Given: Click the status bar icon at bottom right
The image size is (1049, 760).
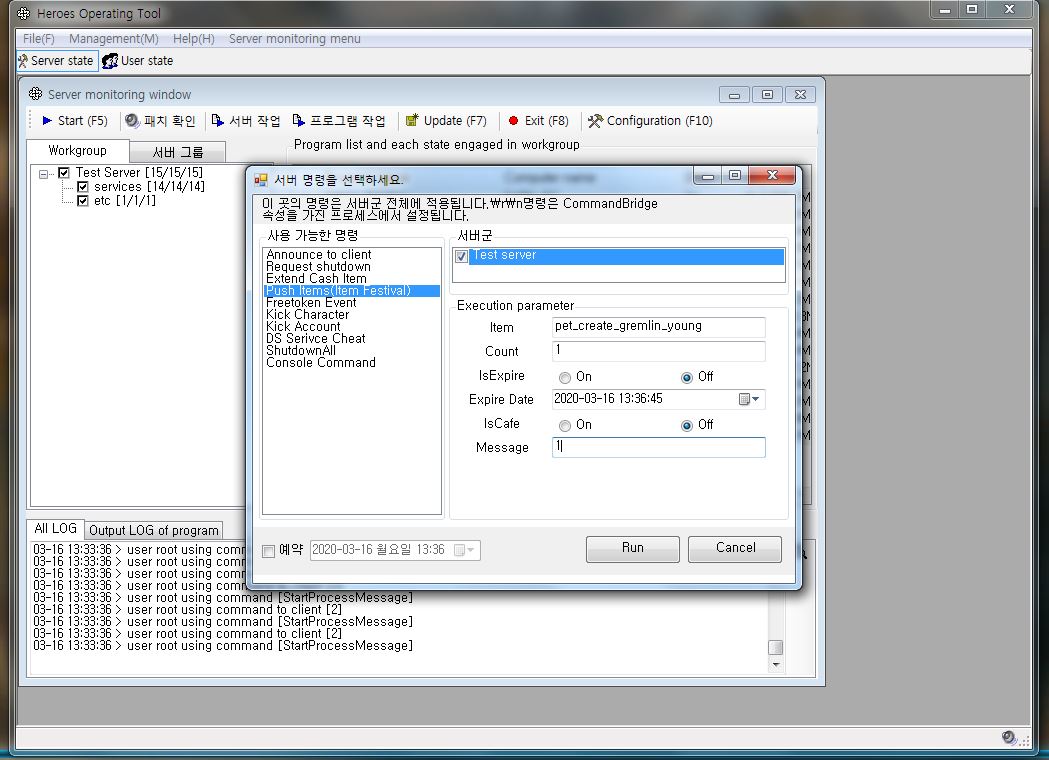Looking at the screenshot, I should (1010, 737).
